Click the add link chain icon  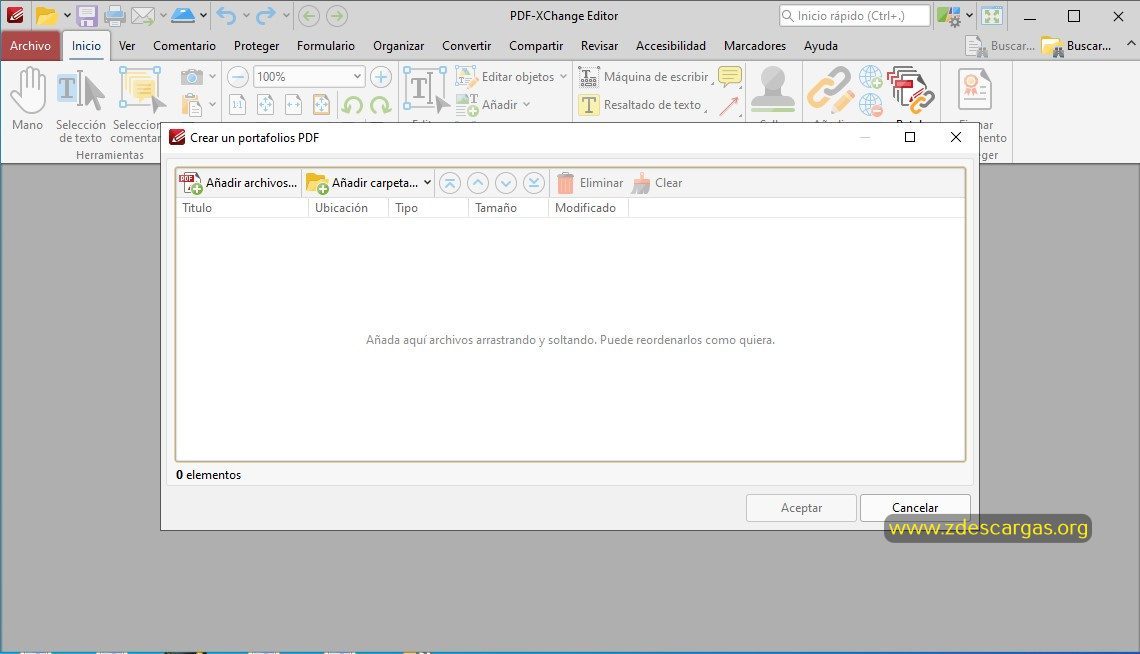point(830,91)
